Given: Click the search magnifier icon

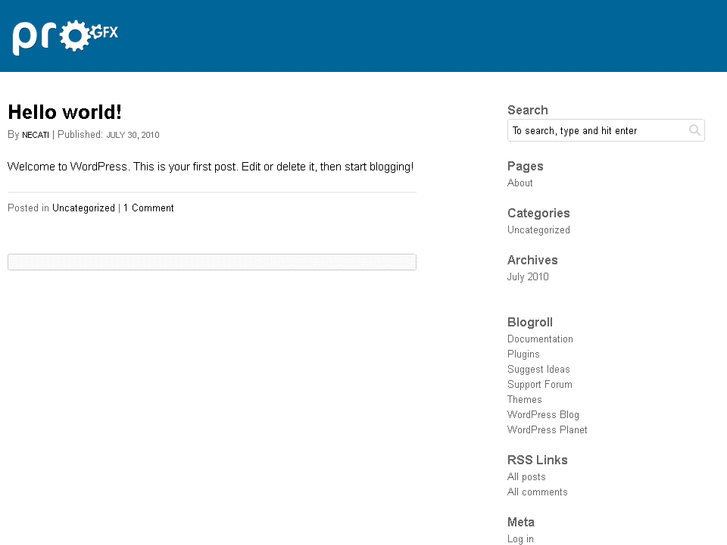Looking at the screenshot, I should [695, 131].
